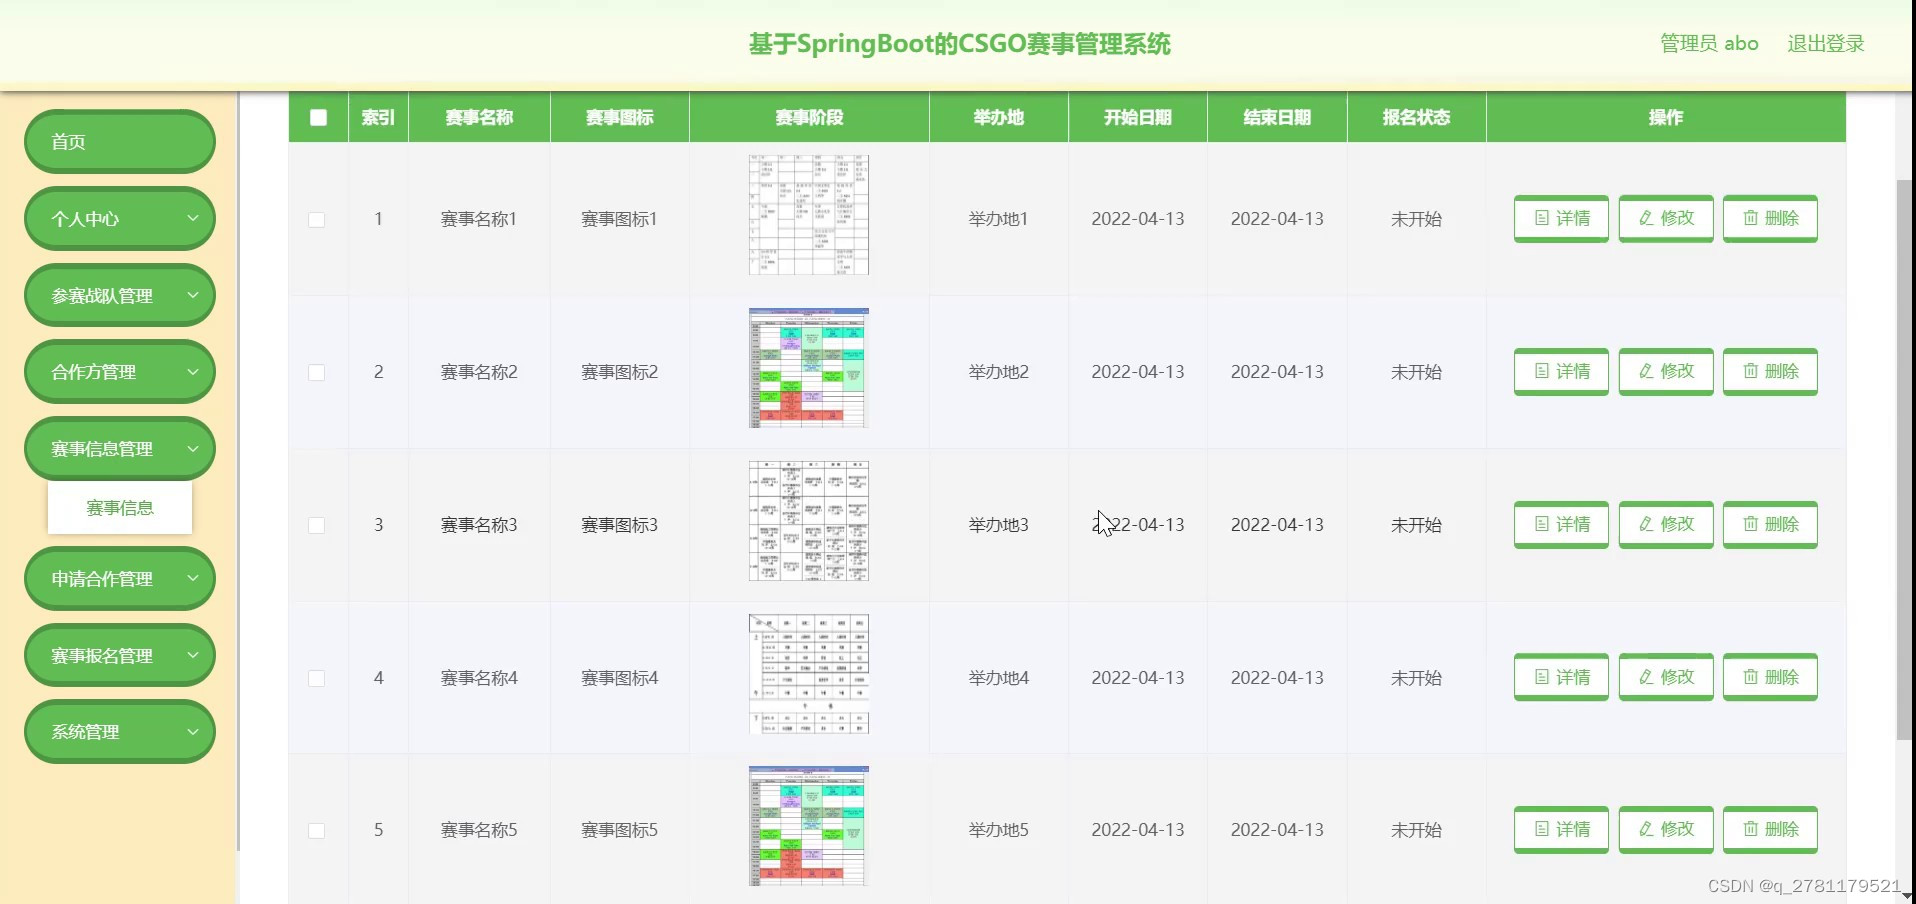Click the details icon in the 赛事名称4 row

coord(1541,677)
